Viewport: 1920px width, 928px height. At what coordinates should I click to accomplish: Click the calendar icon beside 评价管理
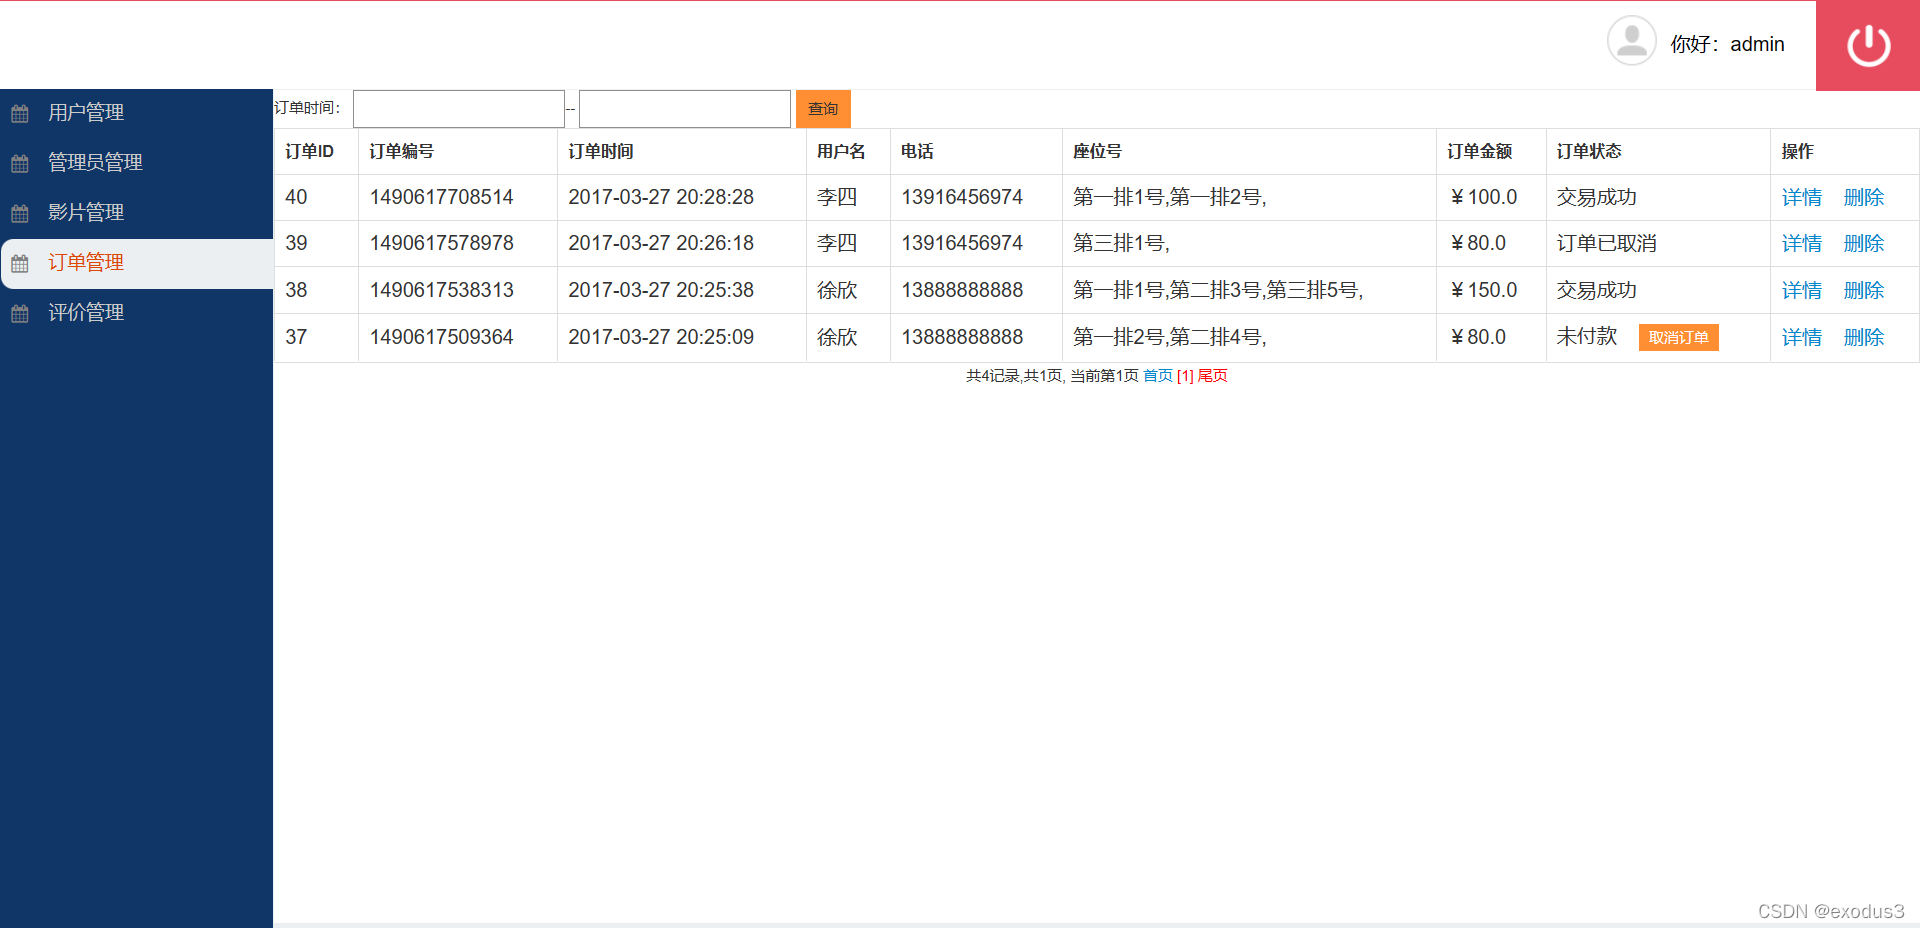click(20, 313)
